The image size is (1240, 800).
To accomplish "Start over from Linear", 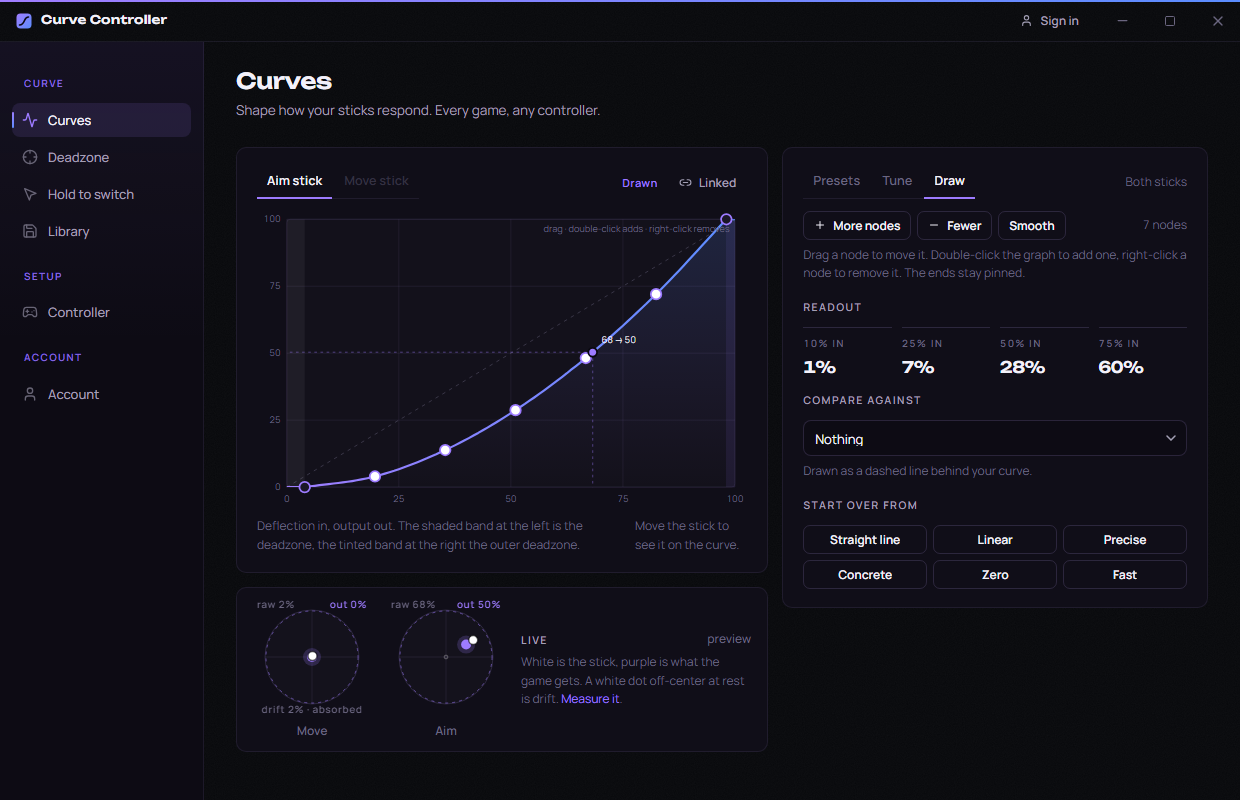I will coord(995,540).
